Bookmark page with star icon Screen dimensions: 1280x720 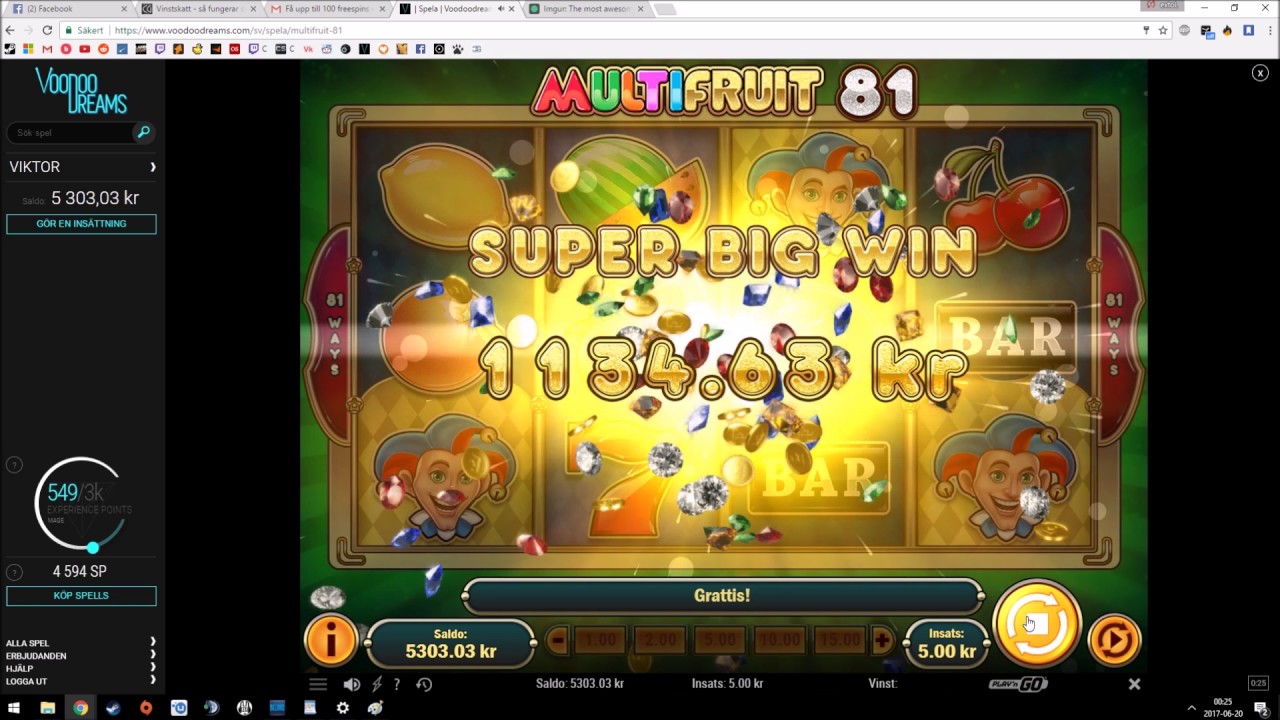coord(1163,30)
